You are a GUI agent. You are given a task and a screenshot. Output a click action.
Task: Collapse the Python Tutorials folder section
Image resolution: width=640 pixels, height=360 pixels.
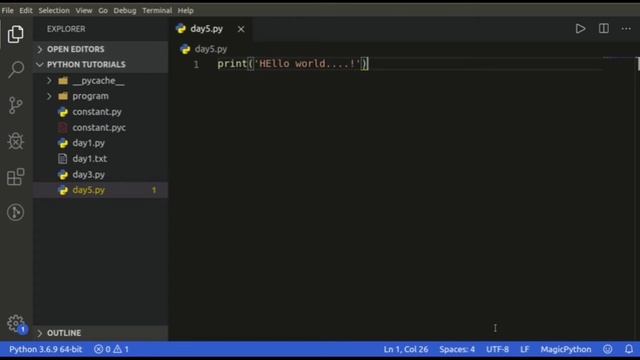coord(100,64)
